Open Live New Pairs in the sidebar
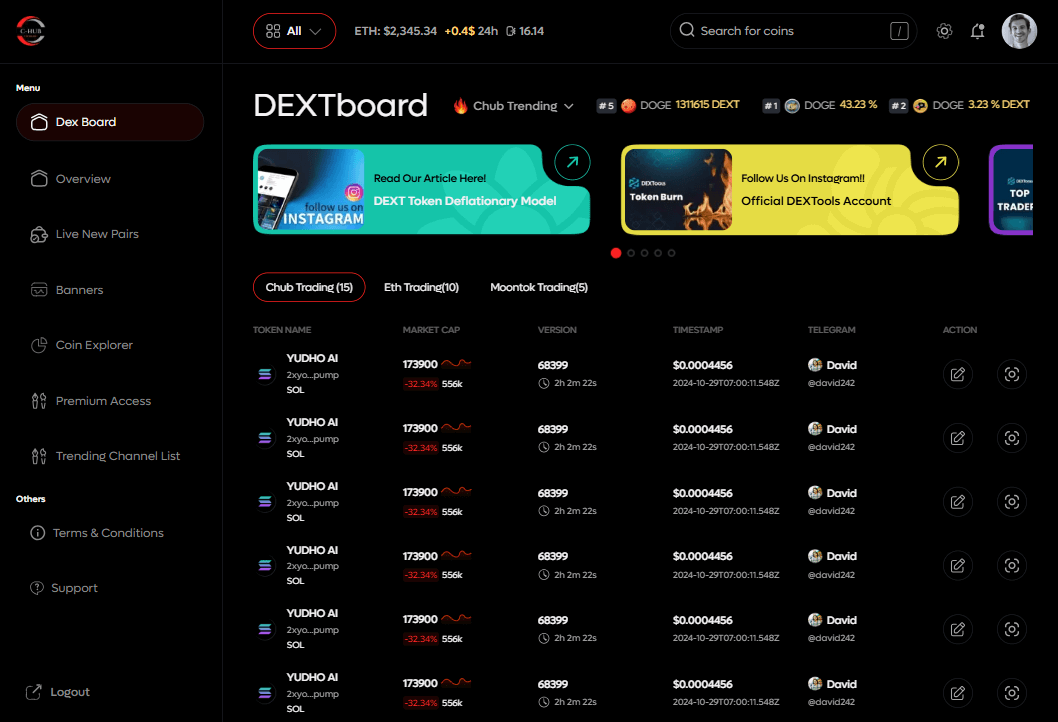This screenshot has width=1058, height=722. (96, 234)
